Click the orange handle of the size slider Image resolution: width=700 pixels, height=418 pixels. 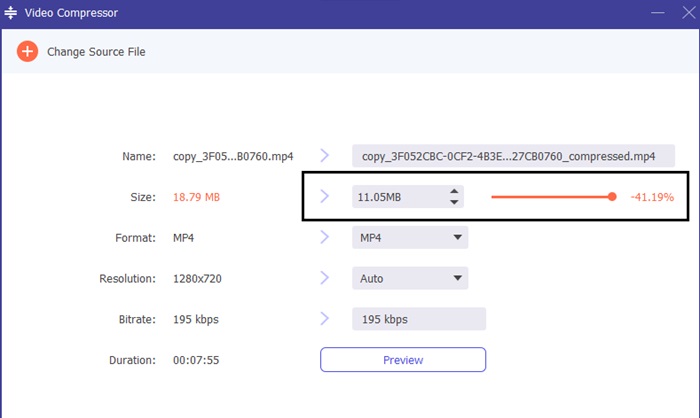[612, 197]
